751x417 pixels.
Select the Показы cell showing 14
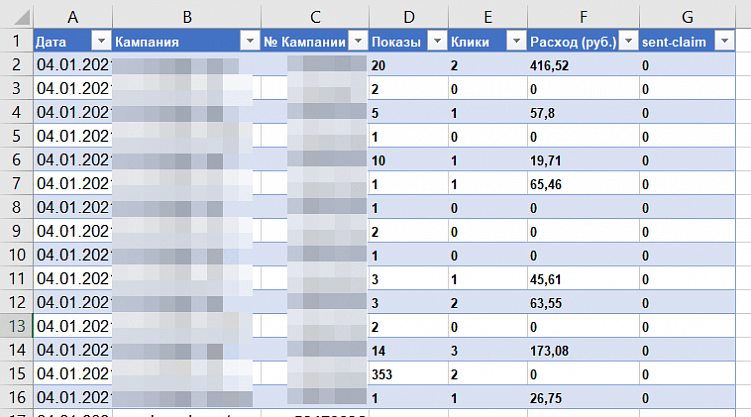pos(409,350)
